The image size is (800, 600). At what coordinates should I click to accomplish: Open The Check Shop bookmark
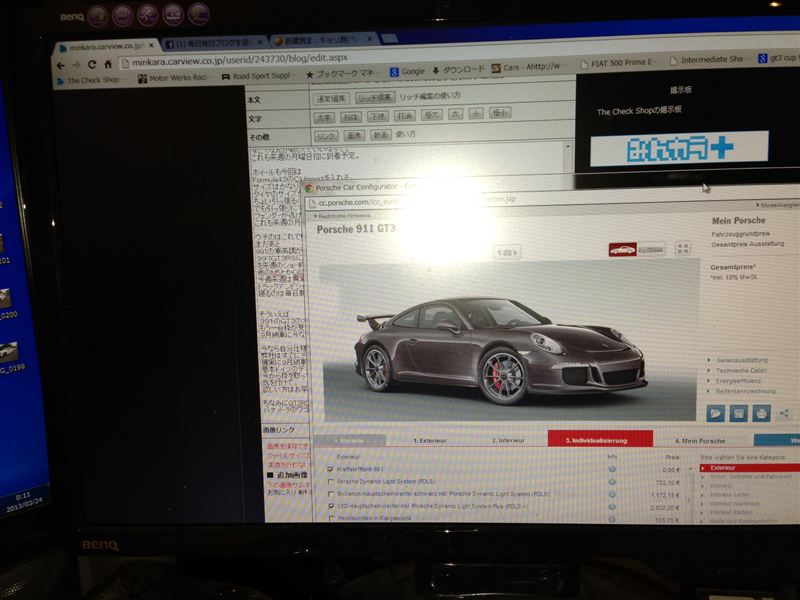coord(89,80)
